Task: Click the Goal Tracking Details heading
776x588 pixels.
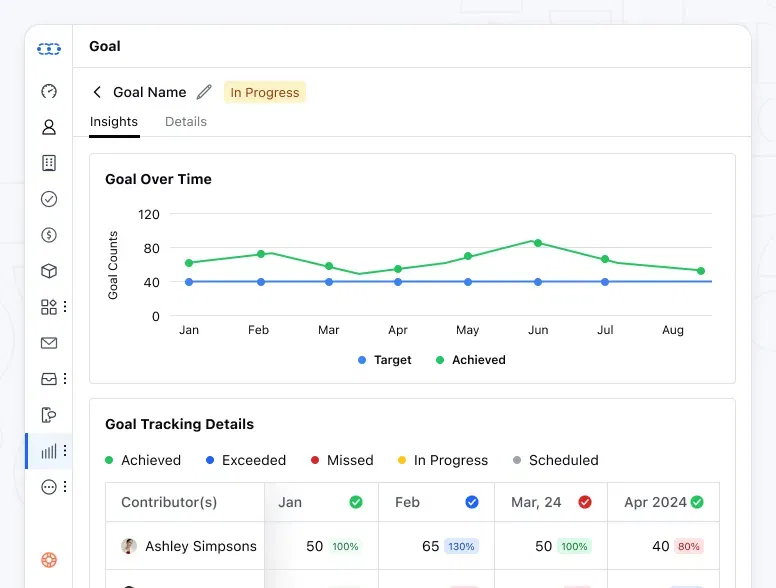Action: (179, 424)
